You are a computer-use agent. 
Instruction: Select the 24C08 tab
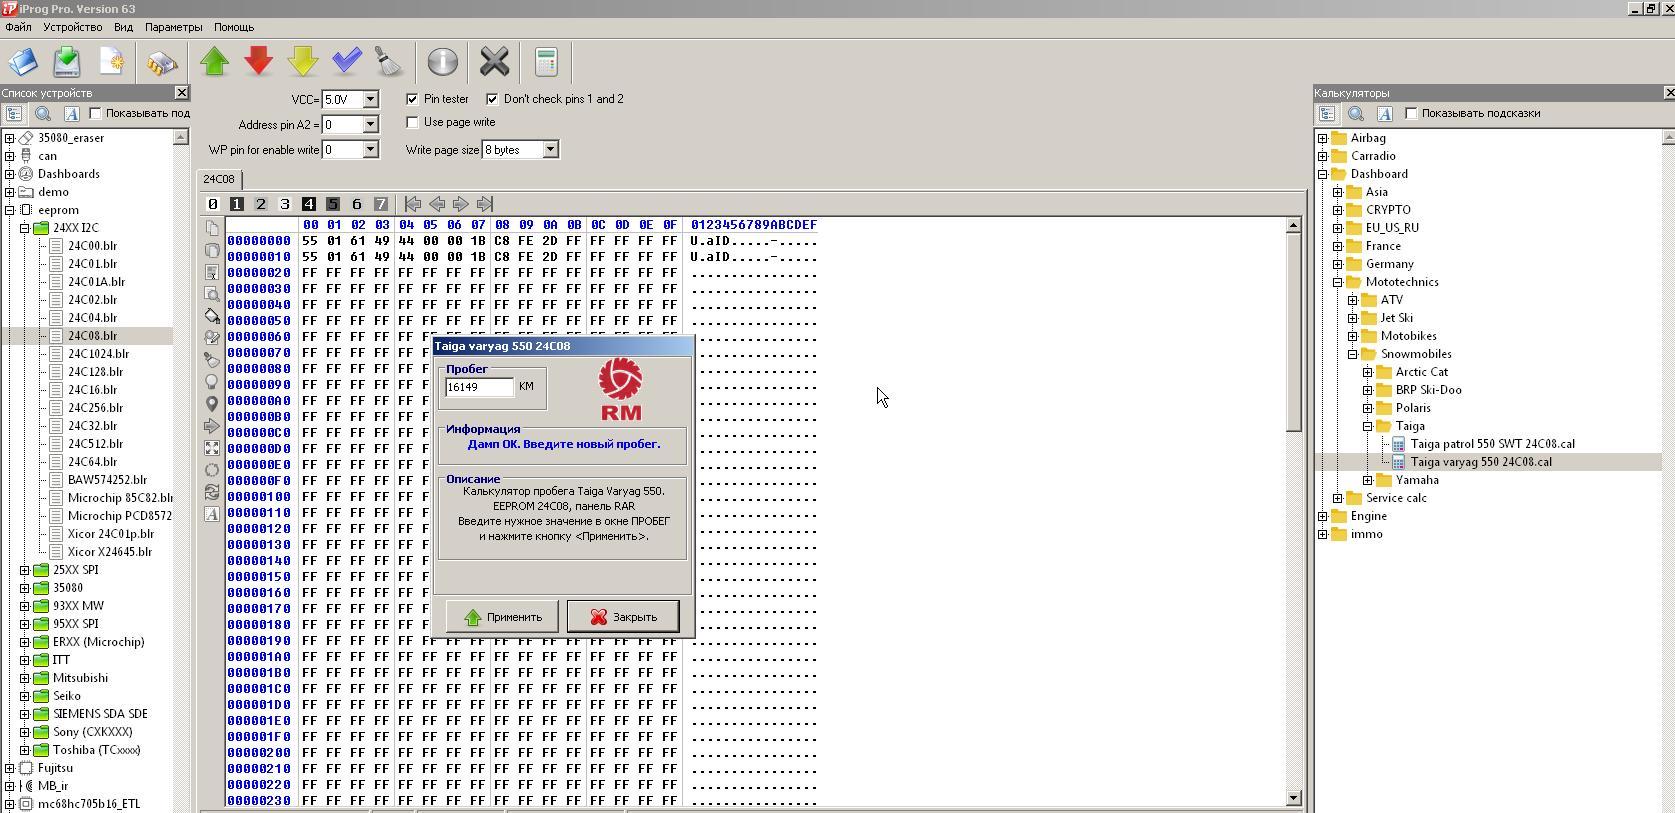tap(219, 179)
